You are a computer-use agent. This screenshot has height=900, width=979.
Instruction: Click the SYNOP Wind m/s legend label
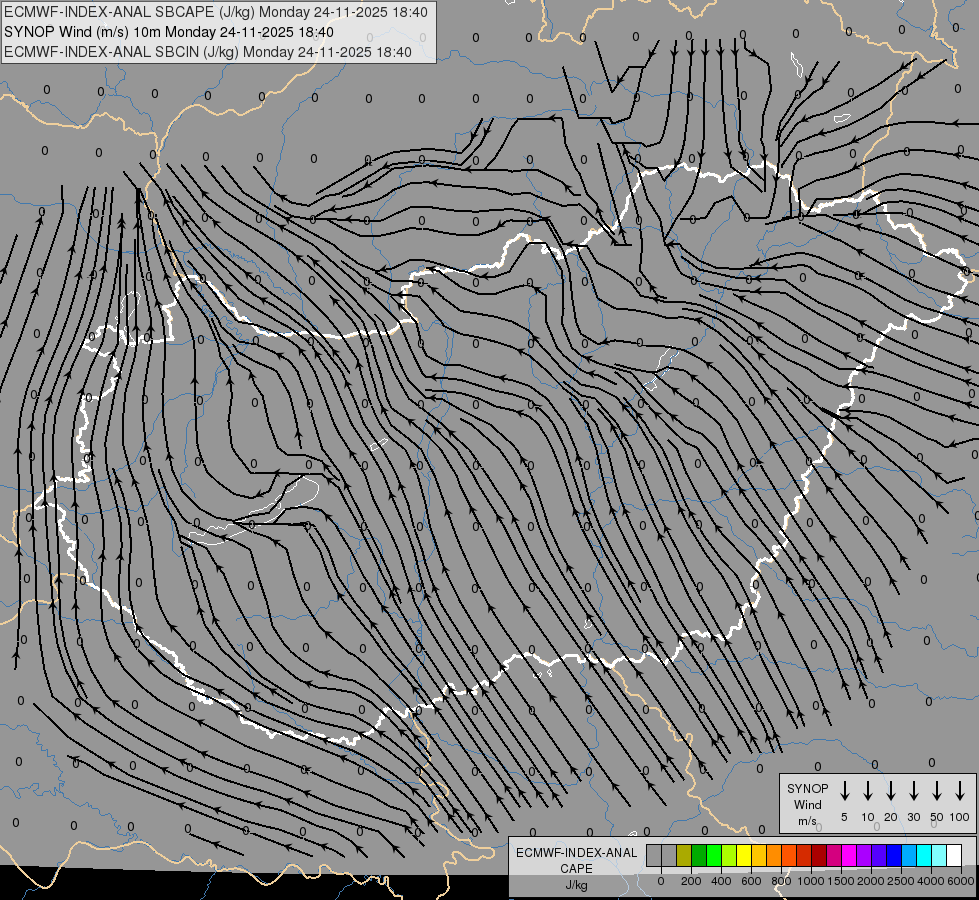[x=807, y=804]
